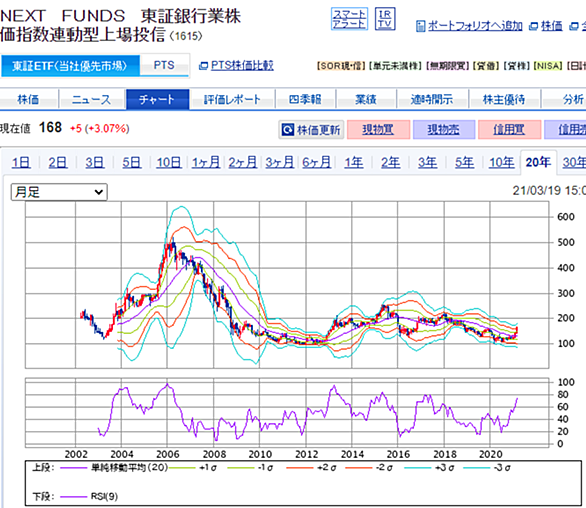Set chart period to 3ヶ月
Screen dimensions: 586x508
pyautogui.click(x=280, y=163)
